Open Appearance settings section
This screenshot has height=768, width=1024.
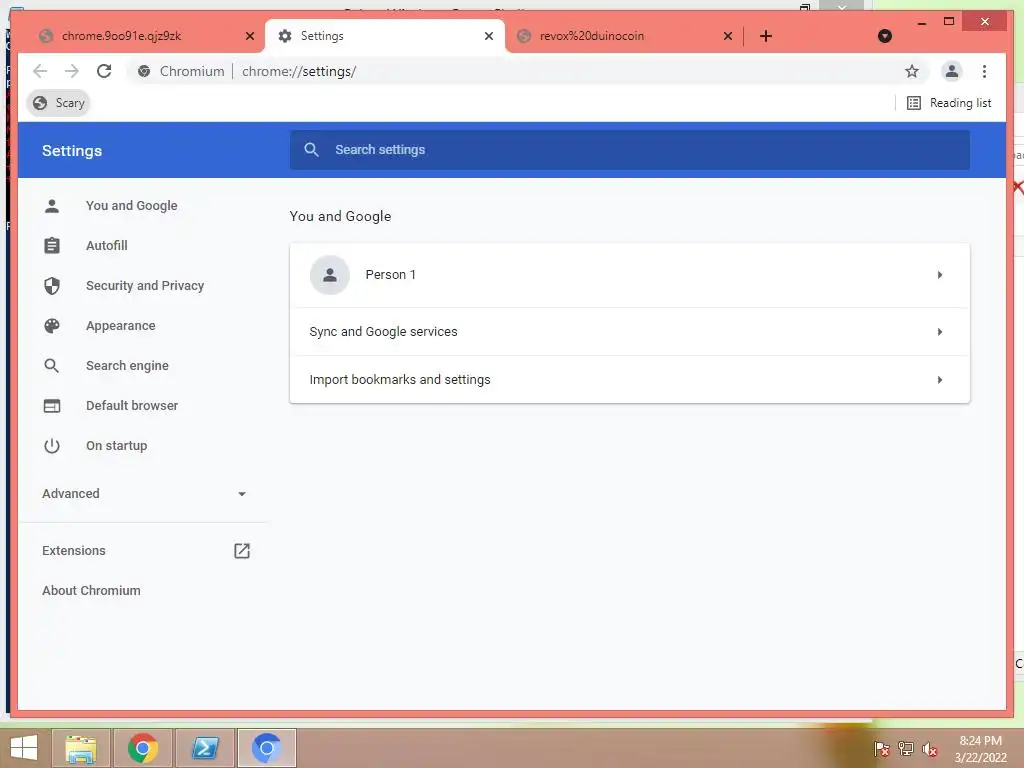click(x=121, y=325)
